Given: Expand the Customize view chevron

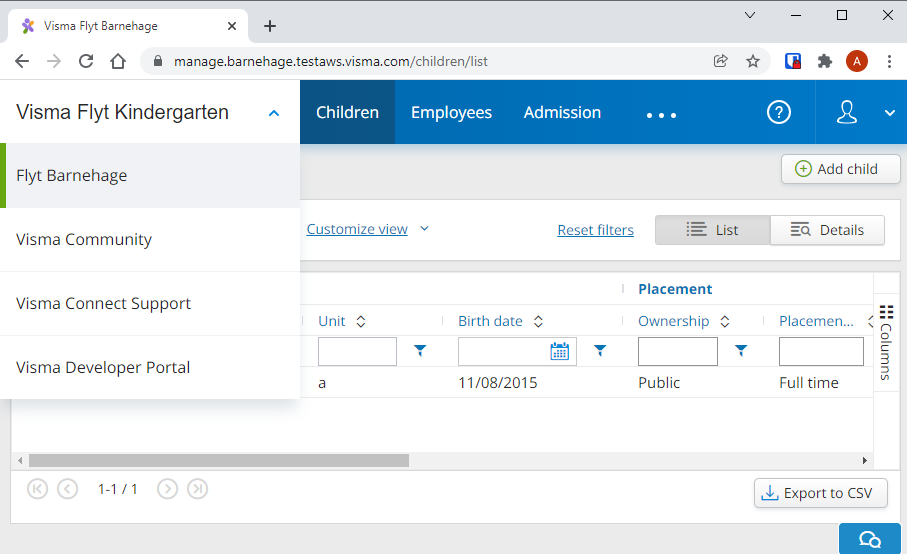Looking at the screenshot, I should [425, 228].
